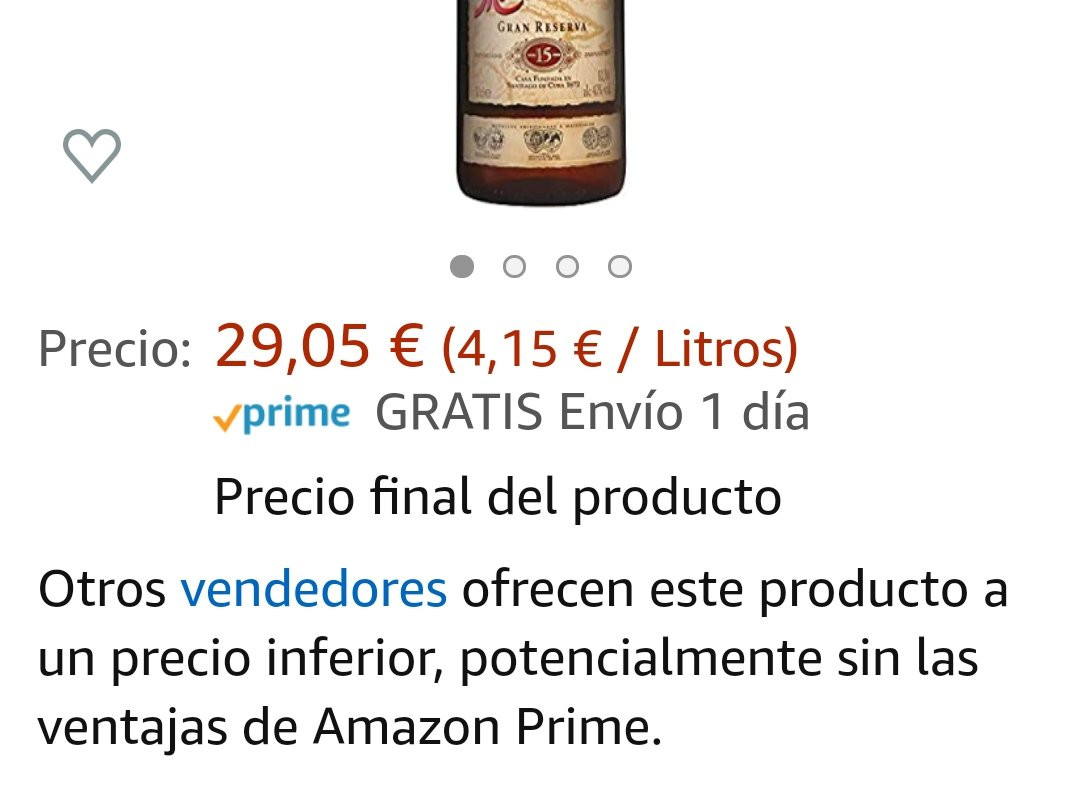Select the first image carousel dot
This screenshot has width=1080, height=808.
(461, 267)
